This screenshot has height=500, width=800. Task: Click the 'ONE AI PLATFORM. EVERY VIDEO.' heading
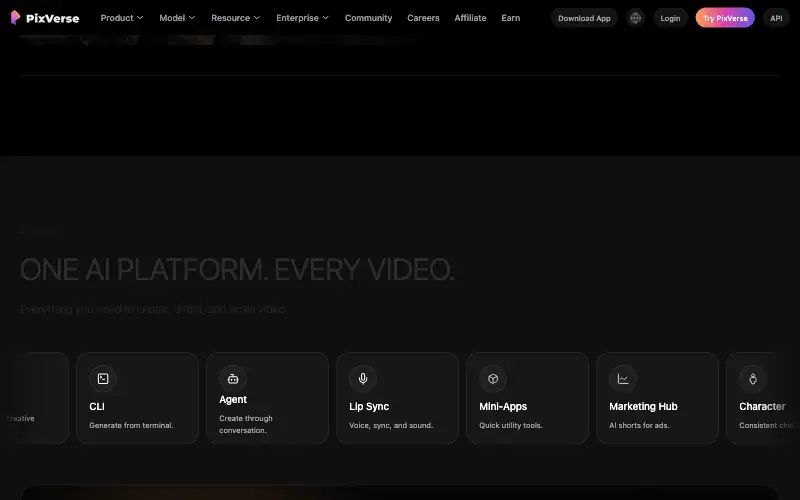click(x=237, y=269)
